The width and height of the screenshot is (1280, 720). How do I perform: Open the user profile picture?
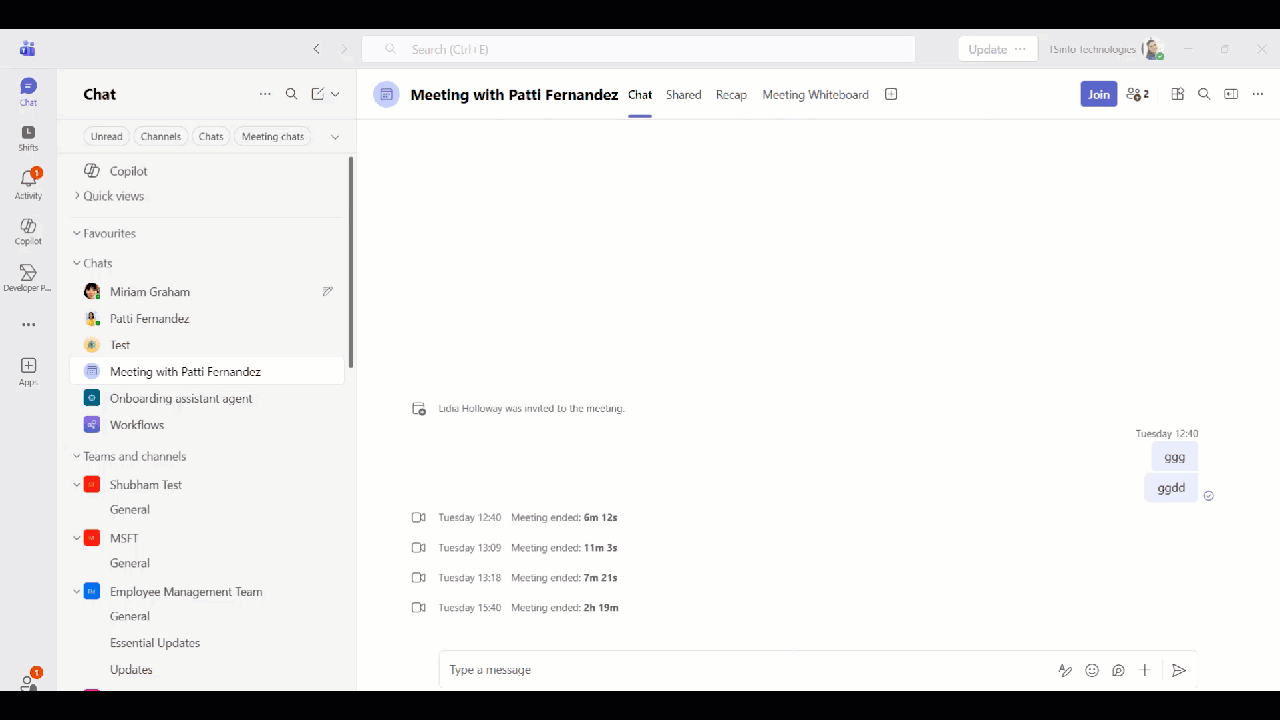[x=1153, y=49]
